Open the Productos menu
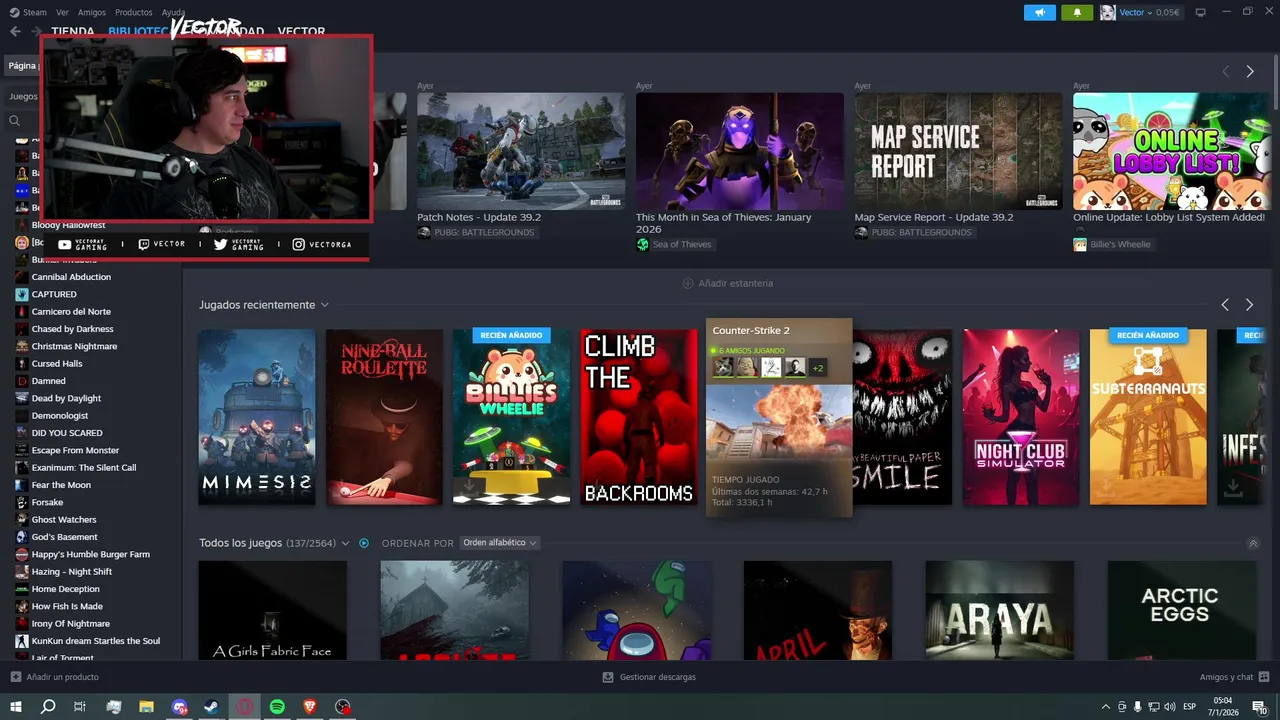 tap(134, 12)
